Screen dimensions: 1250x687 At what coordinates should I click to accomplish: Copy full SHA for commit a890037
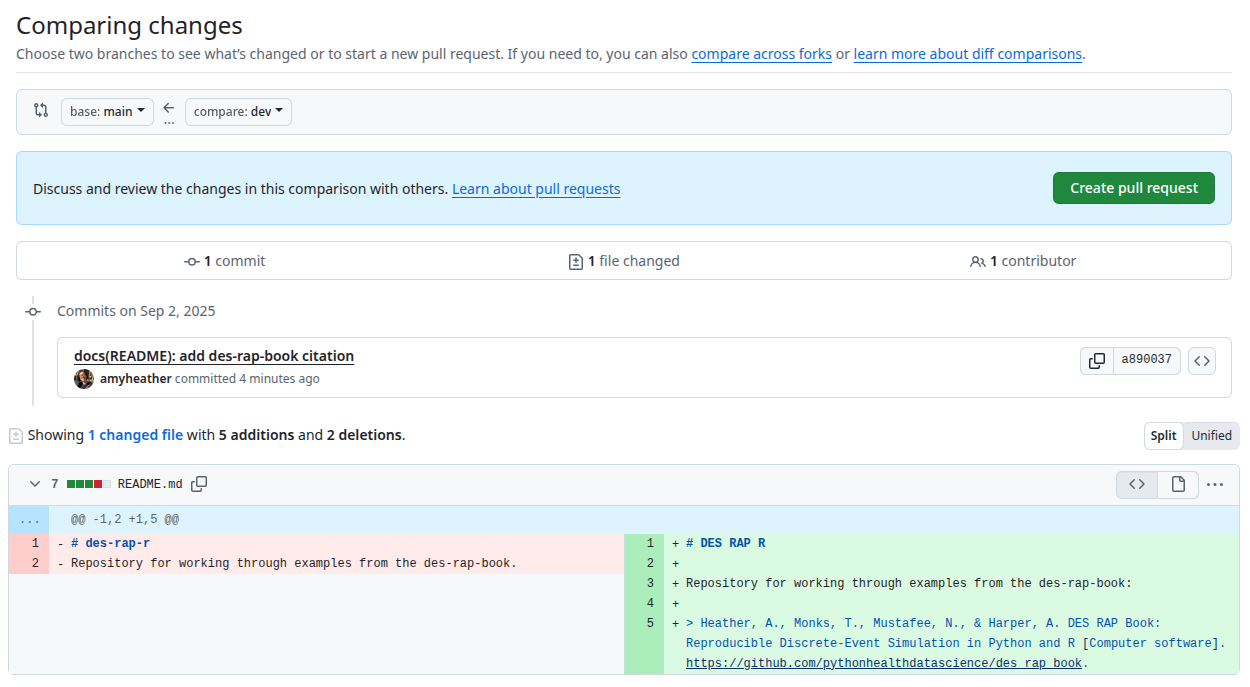(x=1097, y=361)
